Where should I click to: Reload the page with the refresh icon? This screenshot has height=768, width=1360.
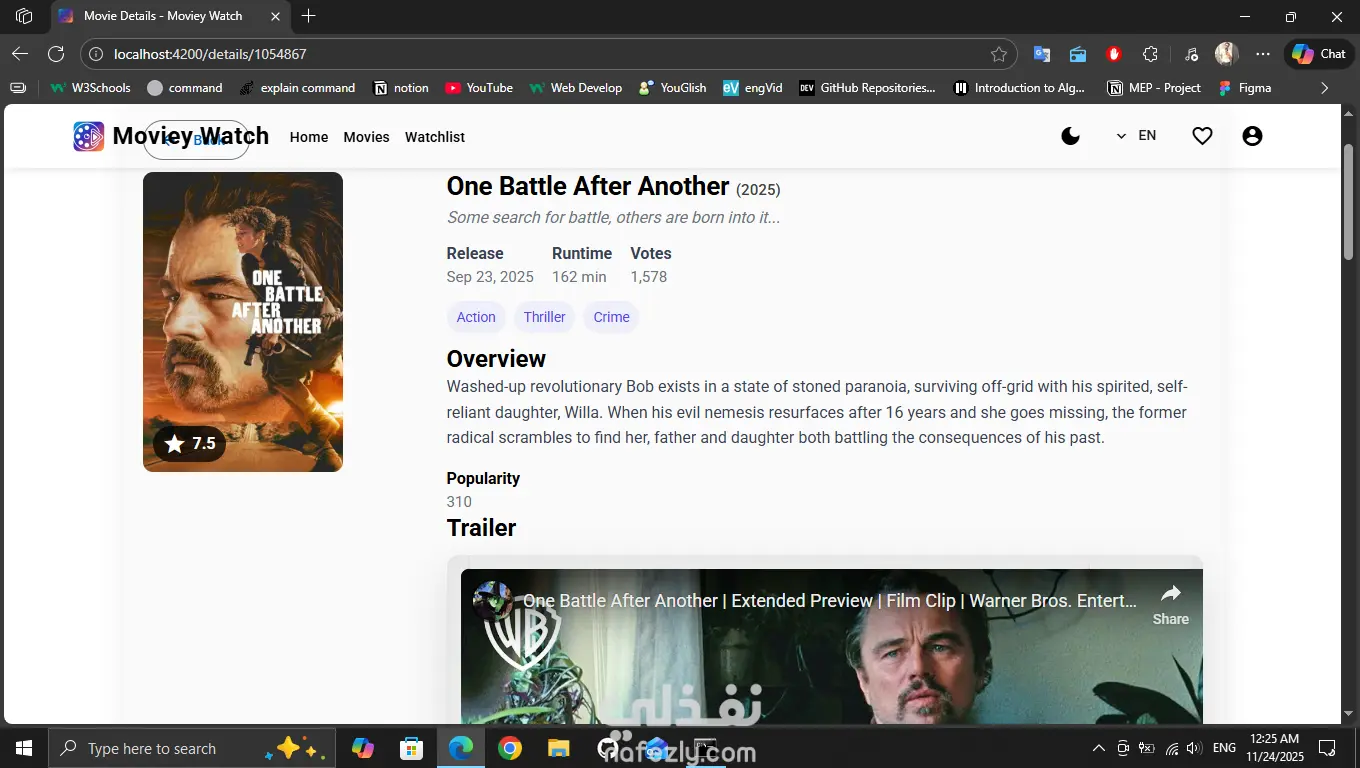click(56, 54)
